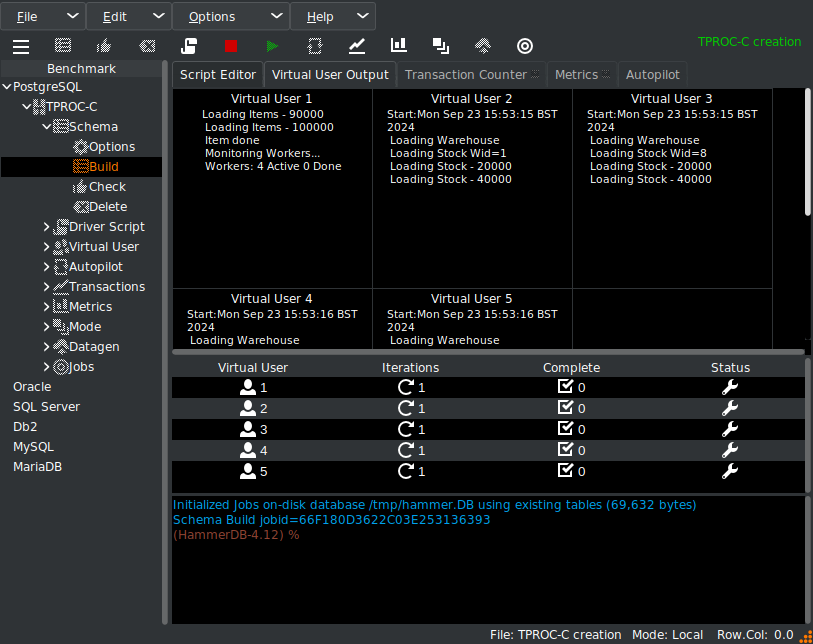Switch to the Transaction Counter tab
The height and width of the screenshot is (644, 813).
pyautogui.click(x=472, y=75)
